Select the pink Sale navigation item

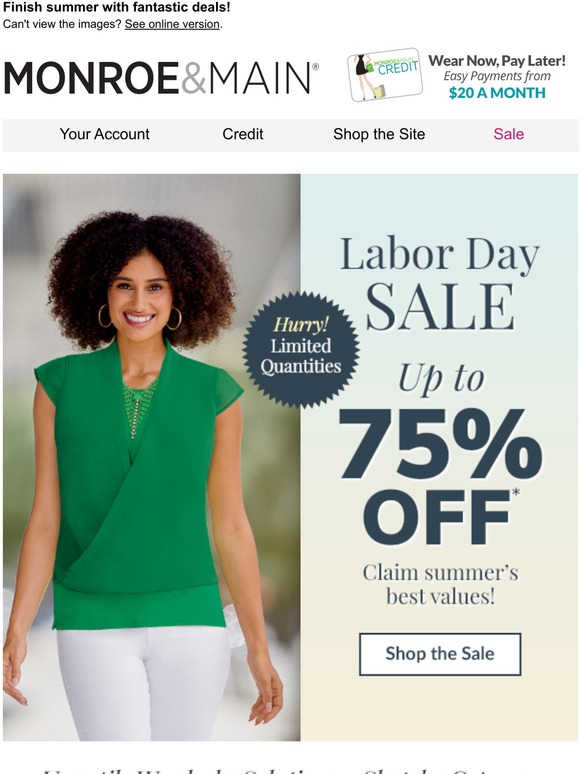[x=508, y=134]
